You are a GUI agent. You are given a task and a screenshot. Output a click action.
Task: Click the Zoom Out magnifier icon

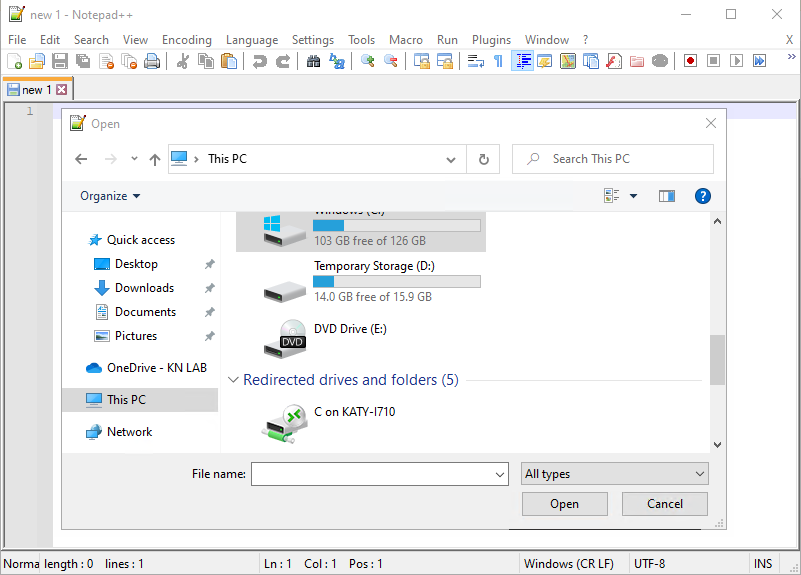[391, 61]
